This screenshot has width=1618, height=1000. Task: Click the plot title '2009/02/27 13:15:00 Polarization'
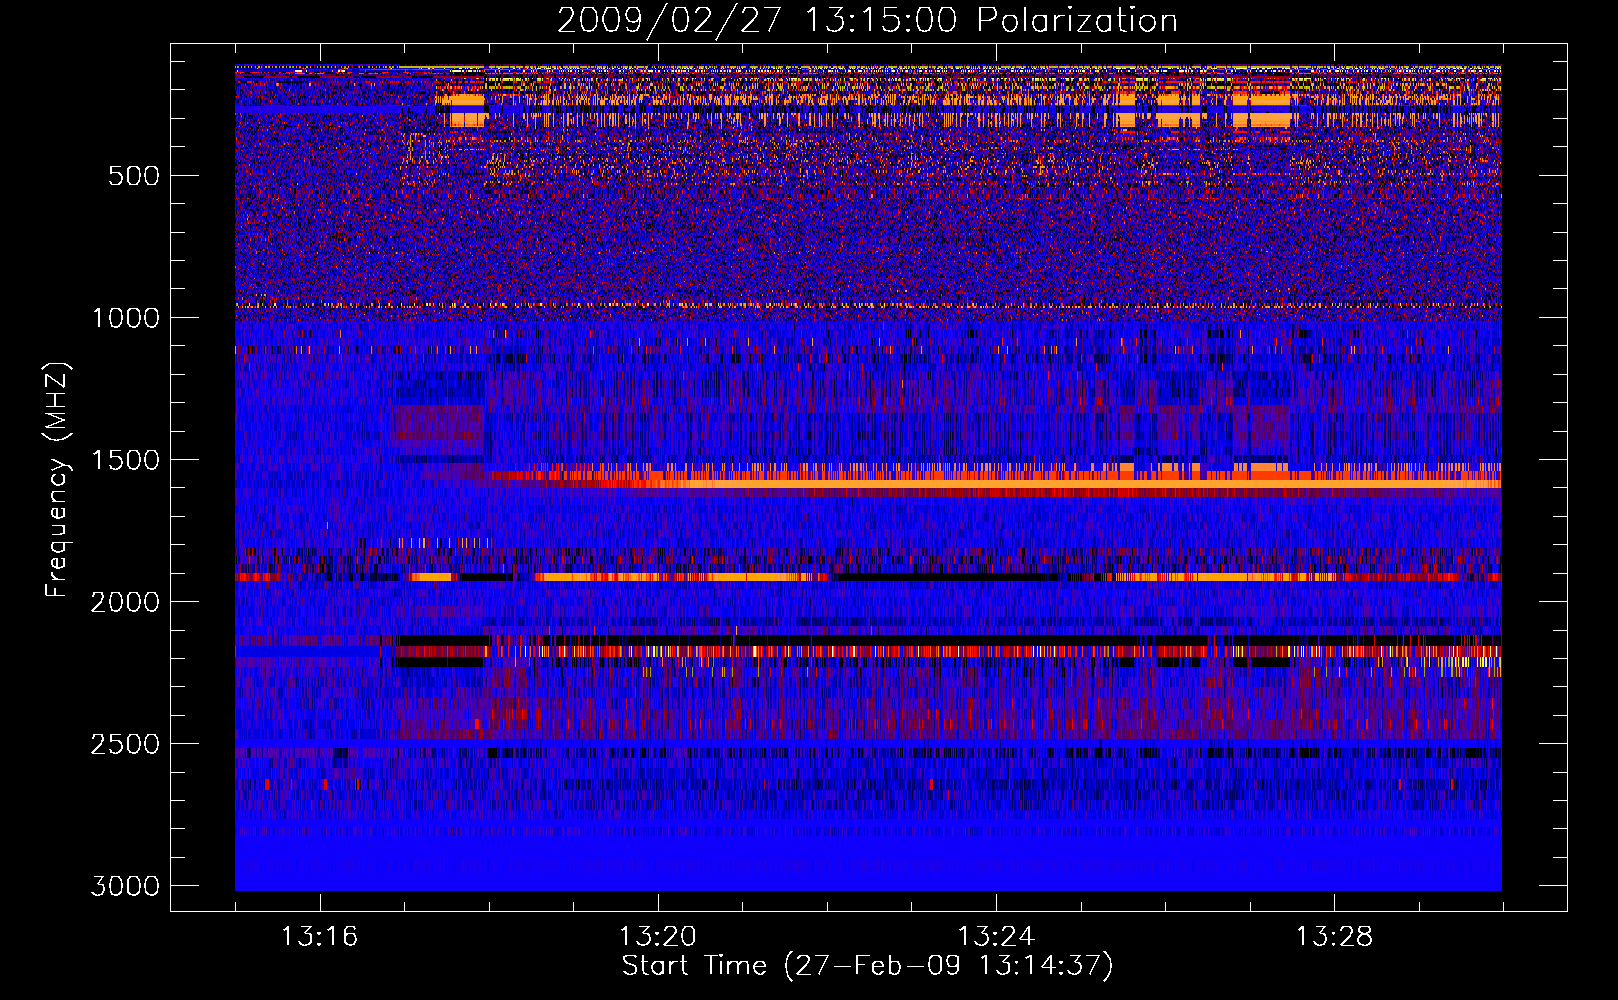tap(867, 20)
